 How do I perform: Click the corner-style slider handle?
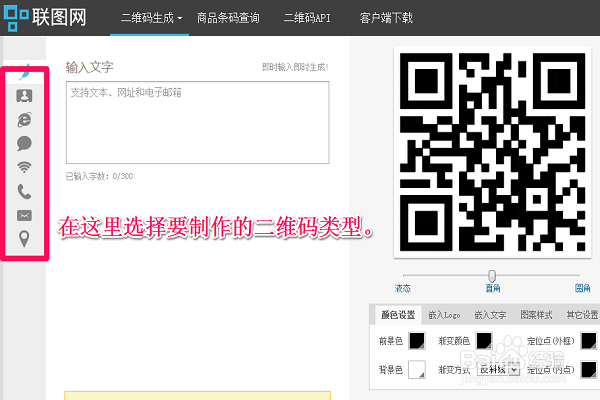[x=492, y=276]
